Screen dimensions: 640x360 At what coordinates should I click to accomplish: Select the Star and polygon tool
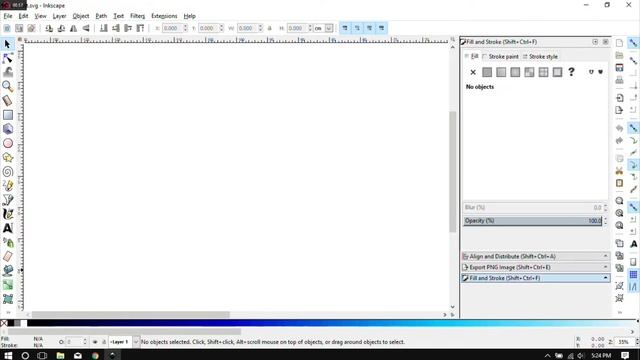(7, 158)
